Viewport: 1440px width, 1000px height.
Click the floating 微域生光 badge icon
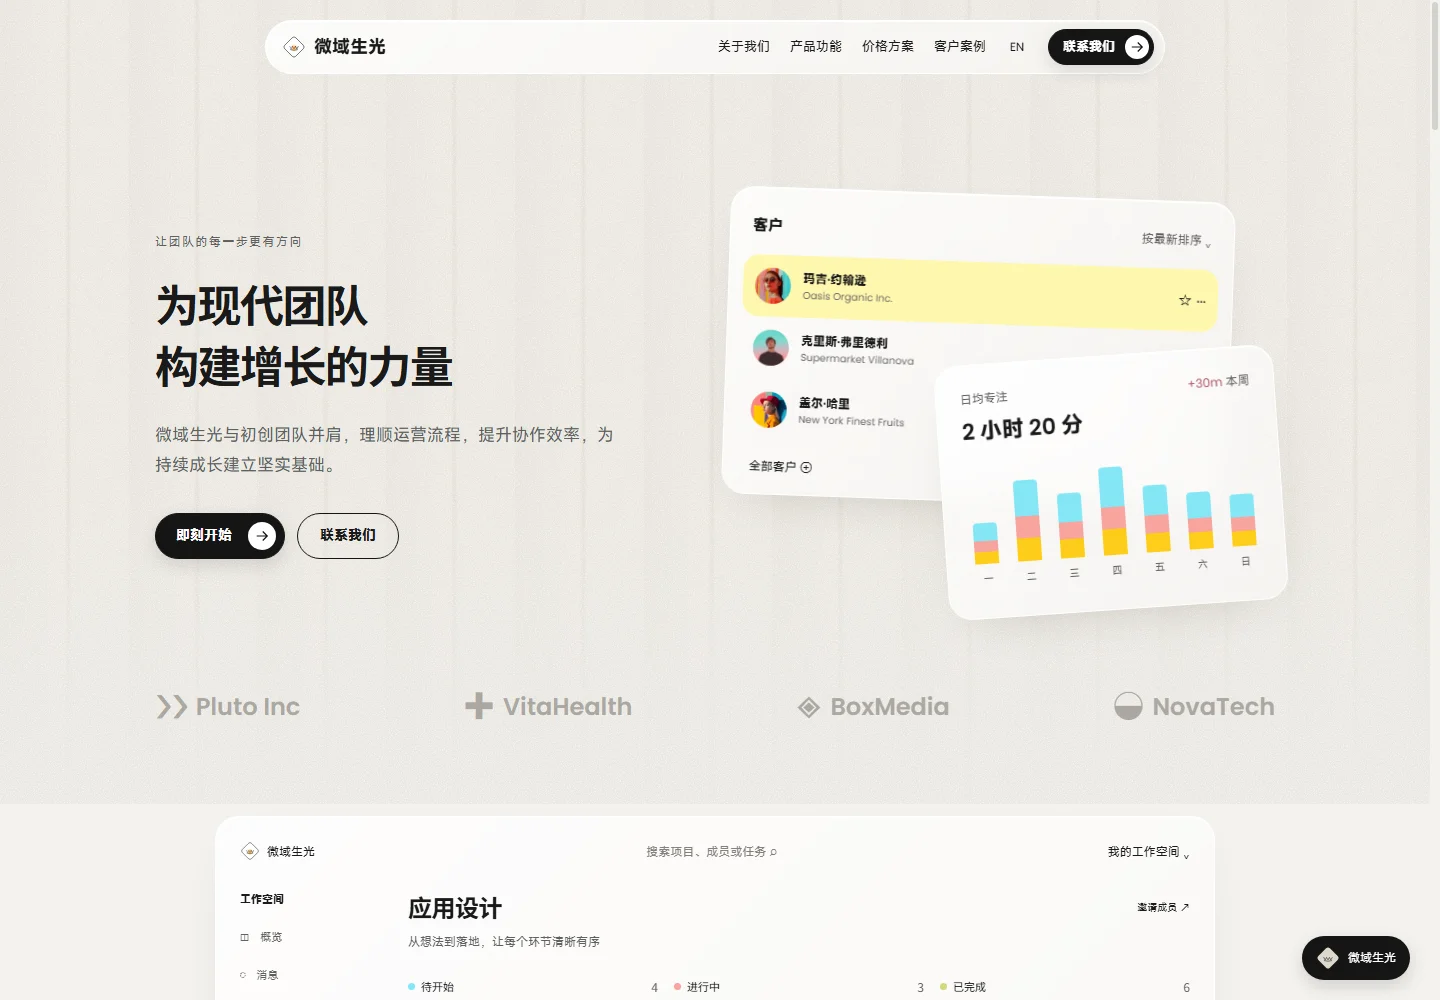tap(1328, 958)
